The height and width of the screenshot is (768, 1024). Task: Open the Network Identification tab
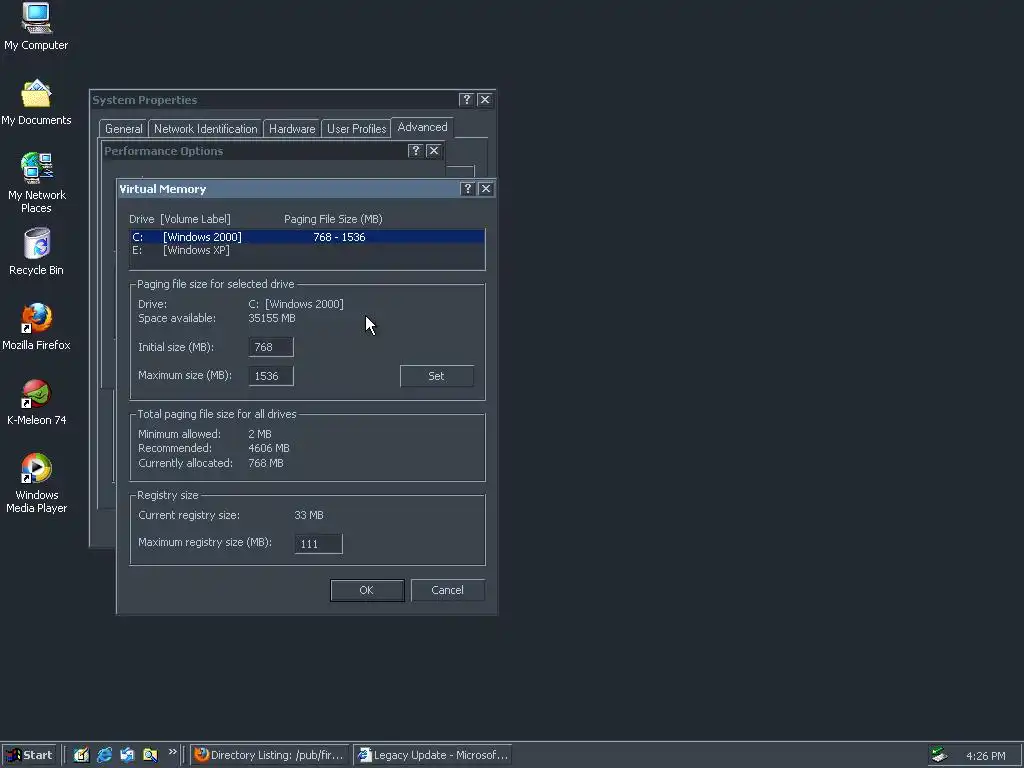pyautogui.click(x=206, y=129)
